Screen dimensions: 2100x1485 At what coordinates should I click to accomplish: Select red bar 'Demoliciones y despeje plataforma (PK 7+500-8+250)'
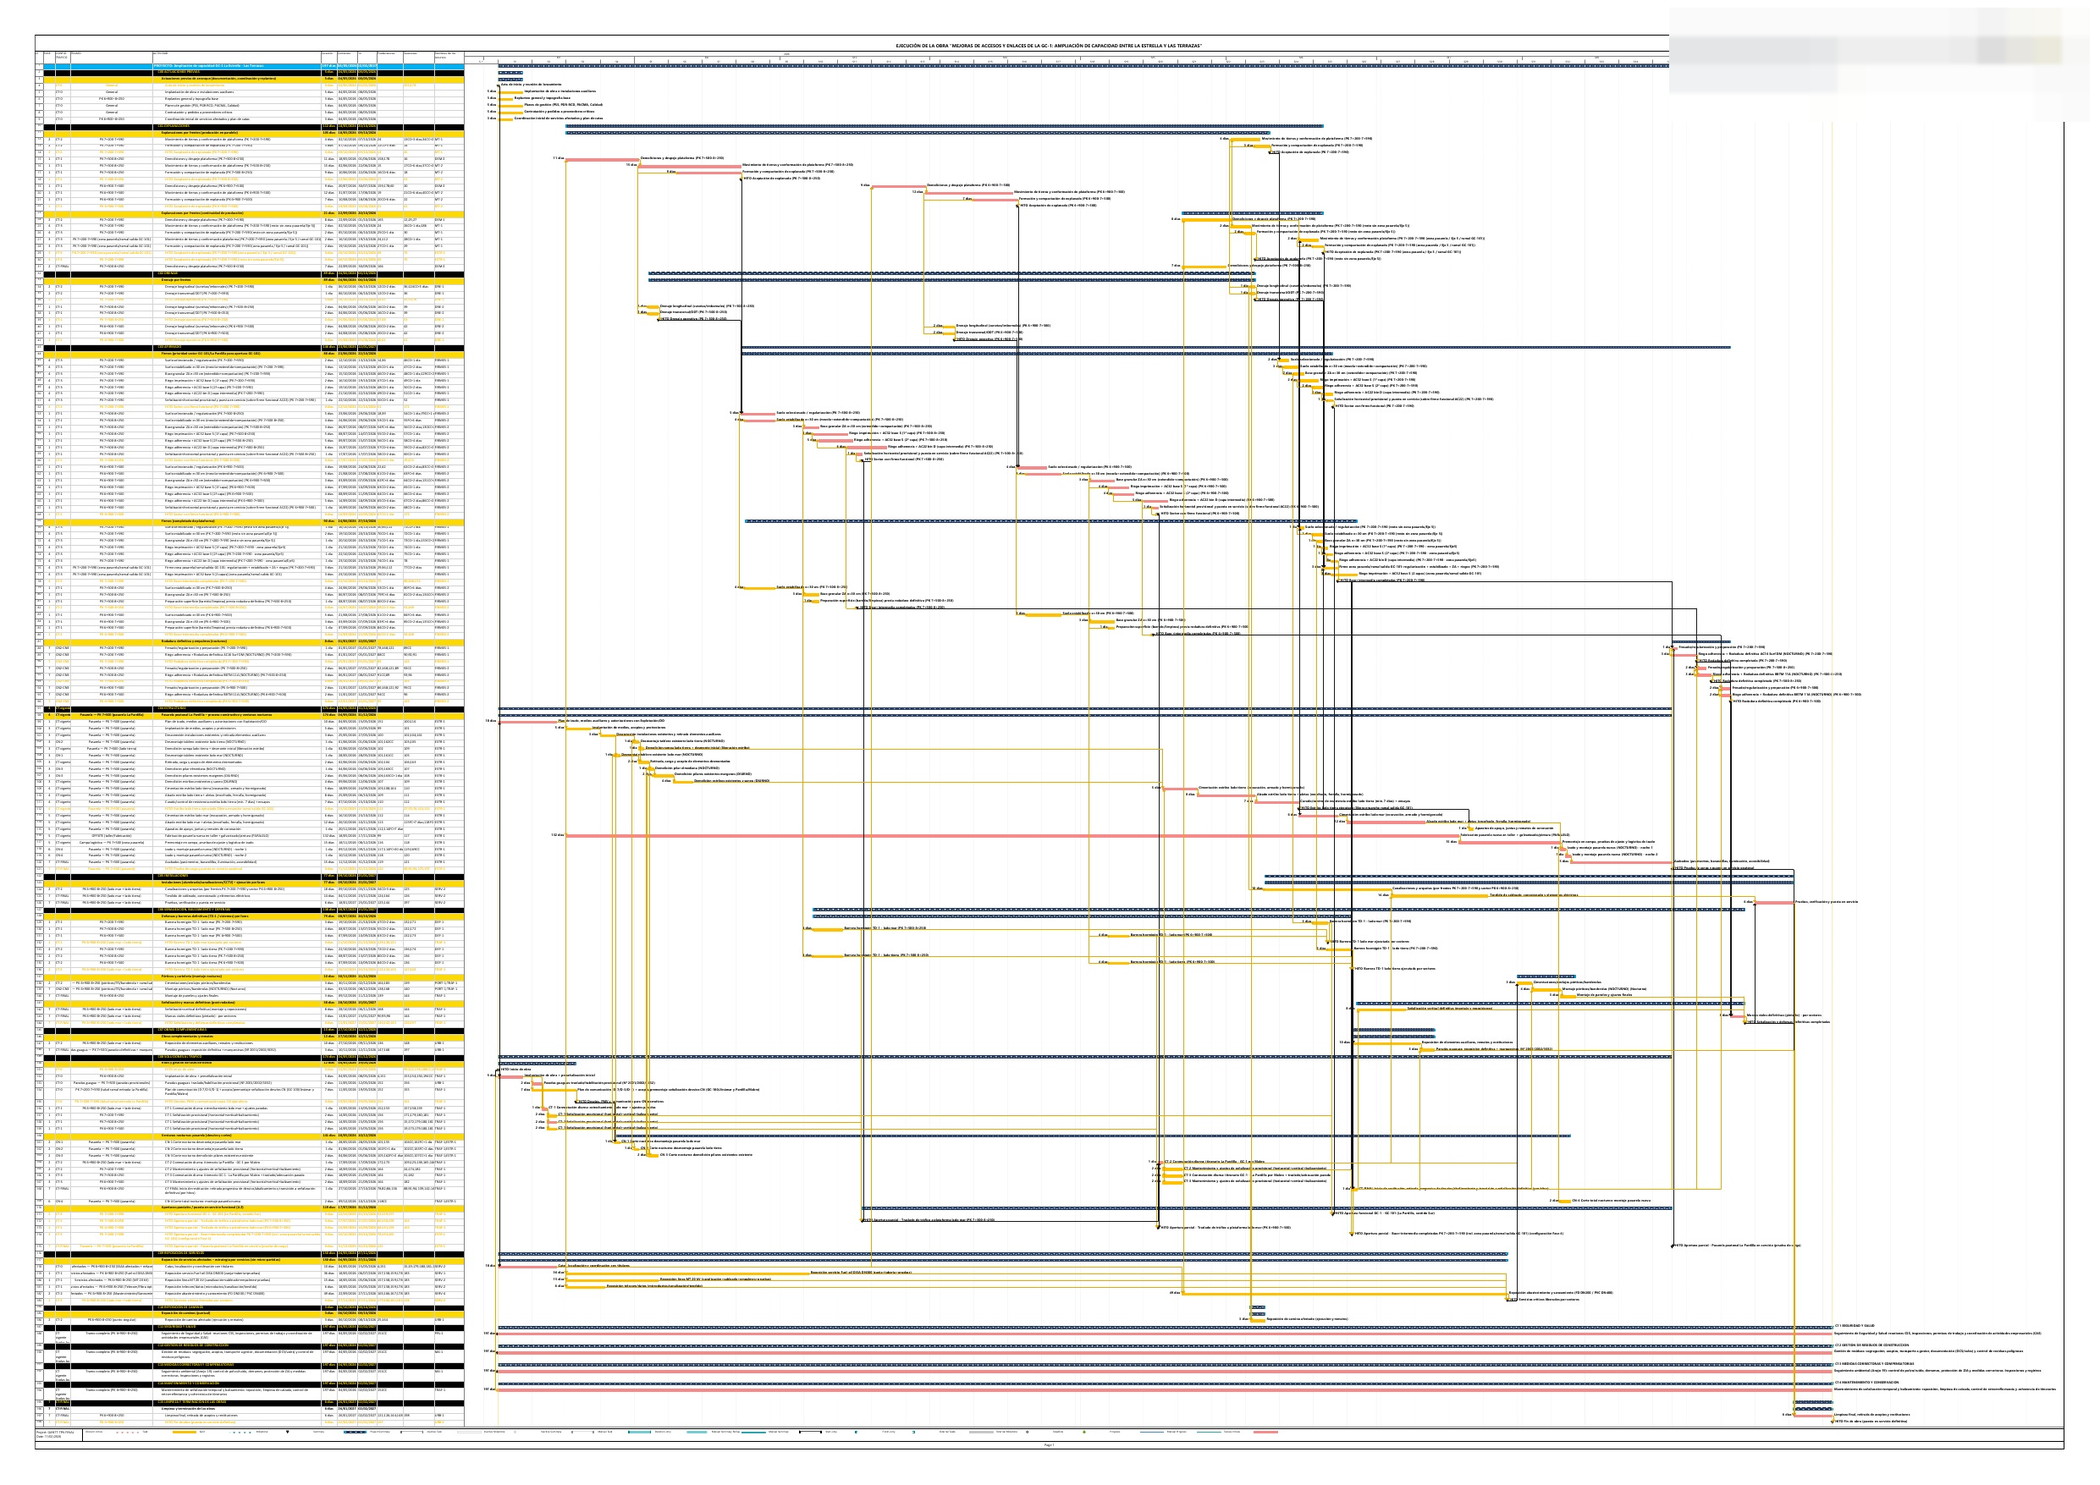tap(603, 158)
